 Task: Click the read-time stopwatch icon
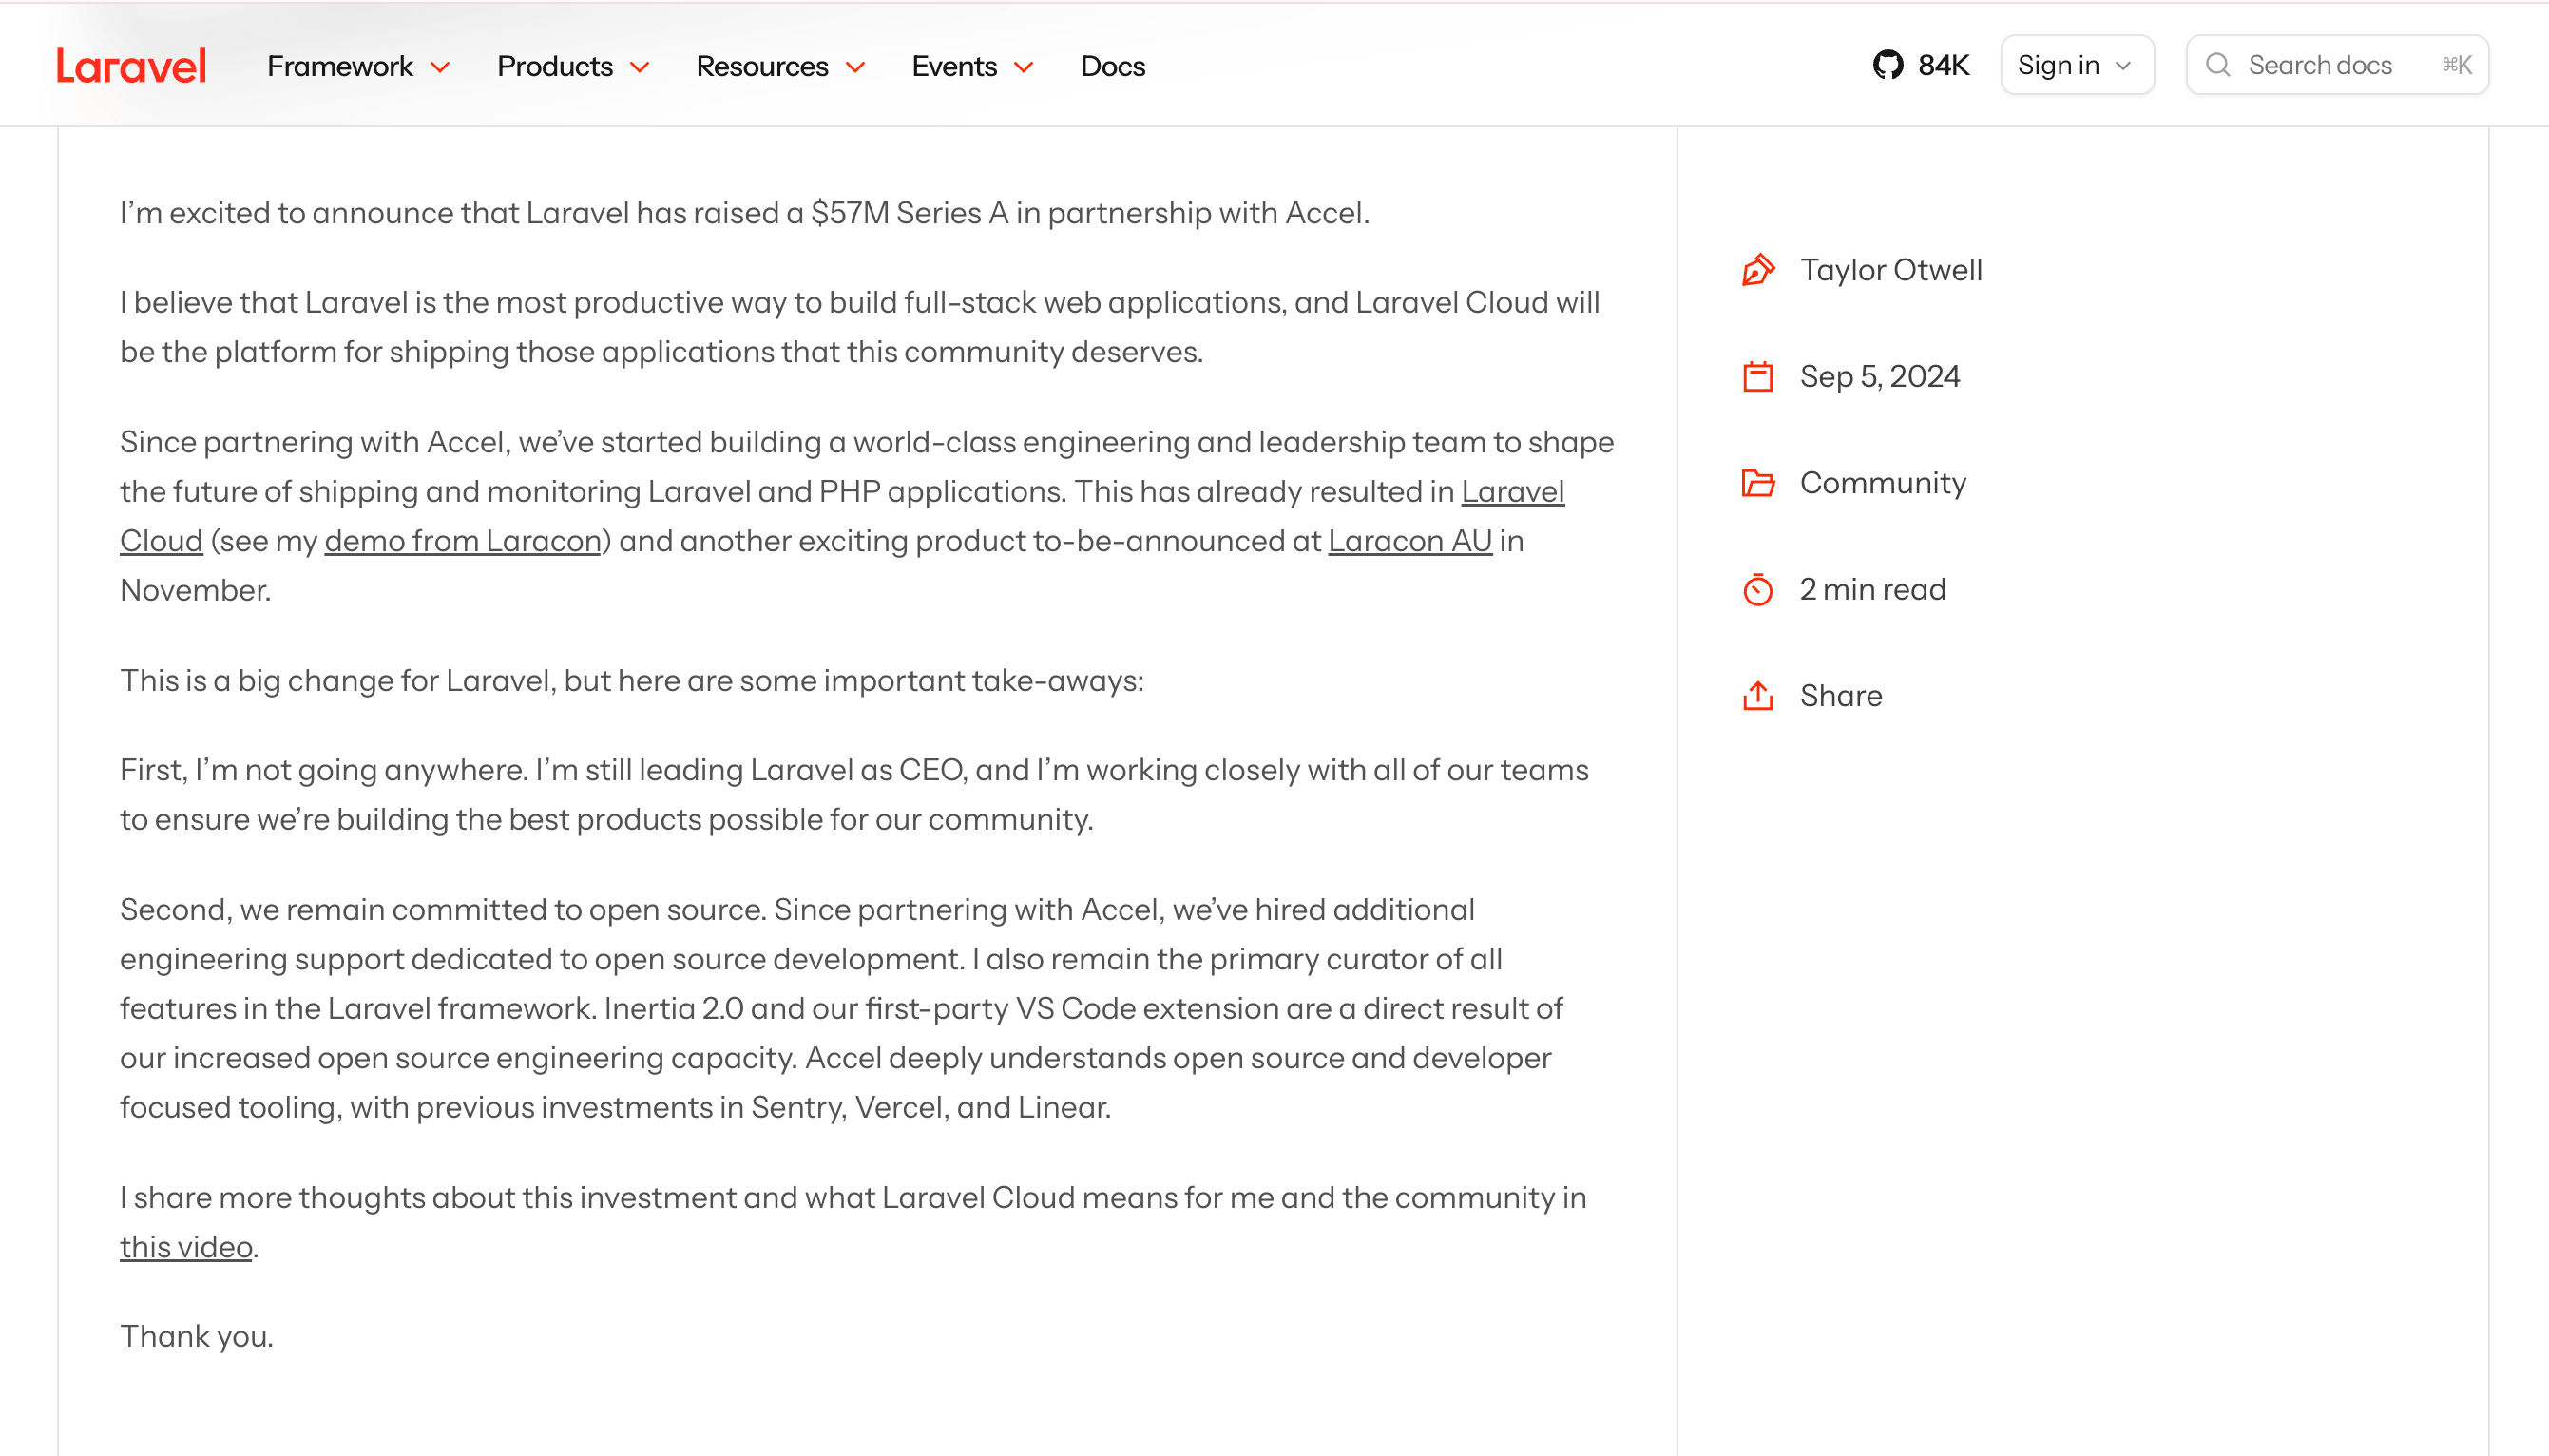tap(1758, 590)
